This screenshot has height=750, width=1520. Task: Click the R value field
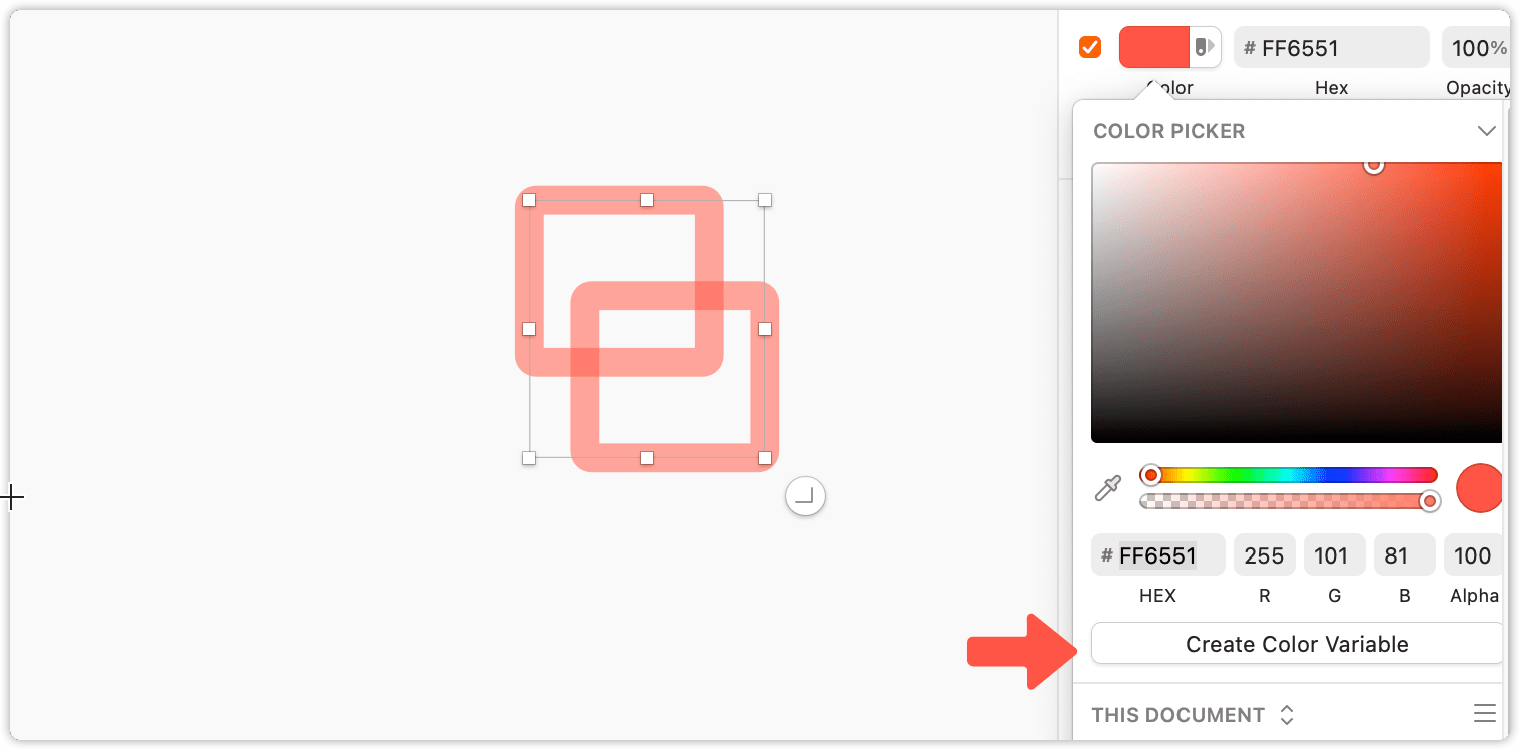pyautogui.click(x=1265, y=555)
